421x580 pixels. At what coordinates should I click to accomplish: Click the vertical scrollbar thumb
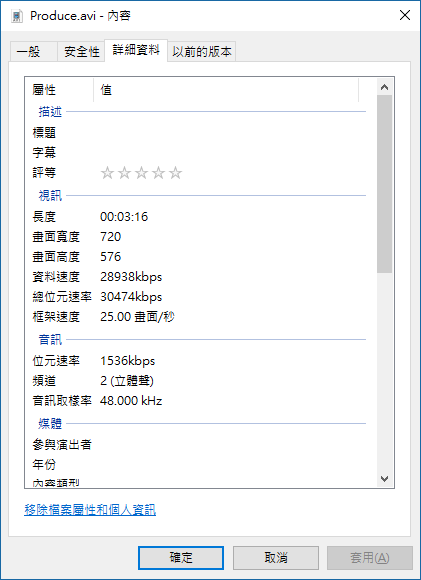(x=384, y=184)
